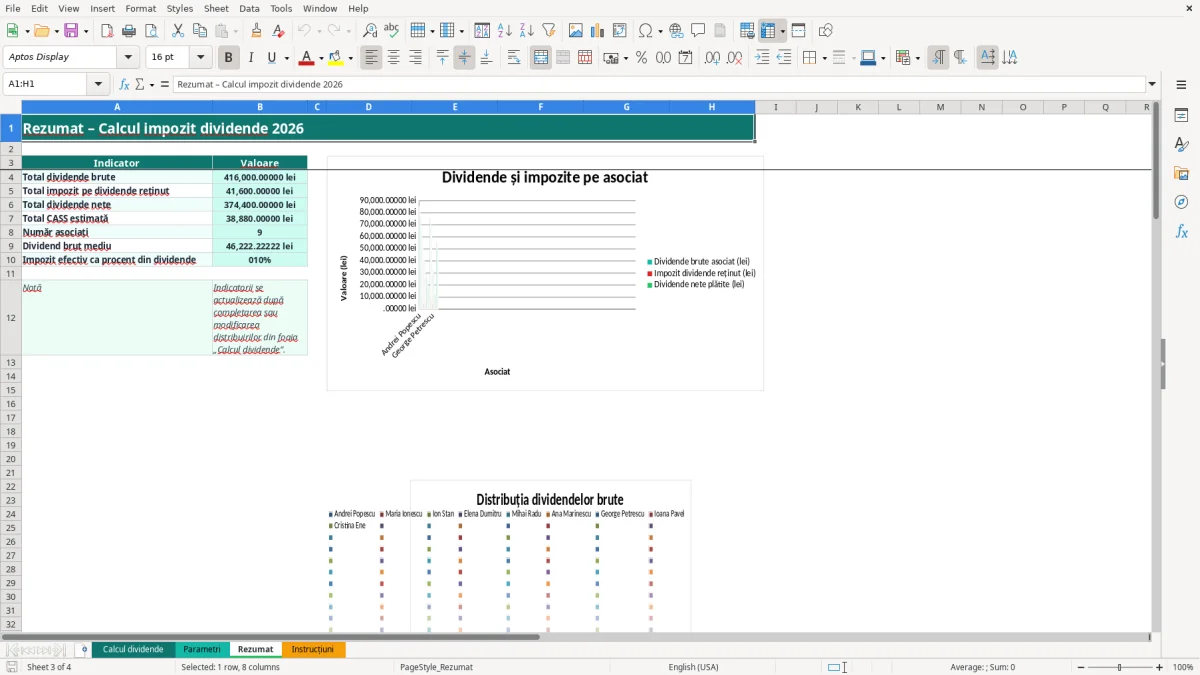This screenshot has width=1200, height=675.
Task: Toggle Center Horizontally alignment
Action: 394,58
